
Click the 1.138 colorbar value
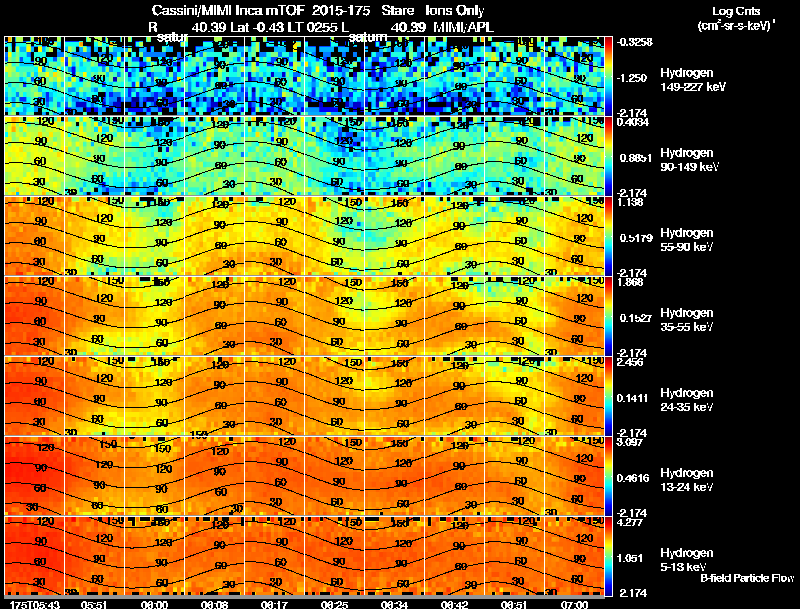point(630,202)
